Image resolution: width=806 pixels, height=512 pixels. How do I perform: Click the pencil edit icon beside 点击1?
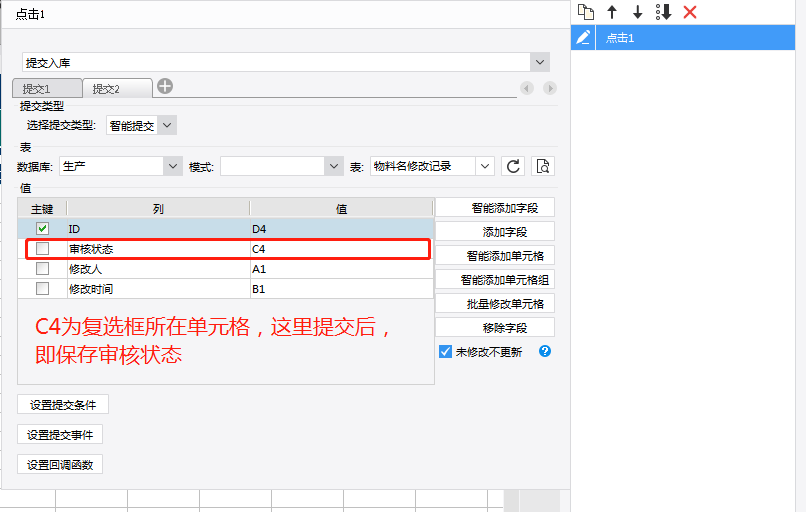point(583,38)
